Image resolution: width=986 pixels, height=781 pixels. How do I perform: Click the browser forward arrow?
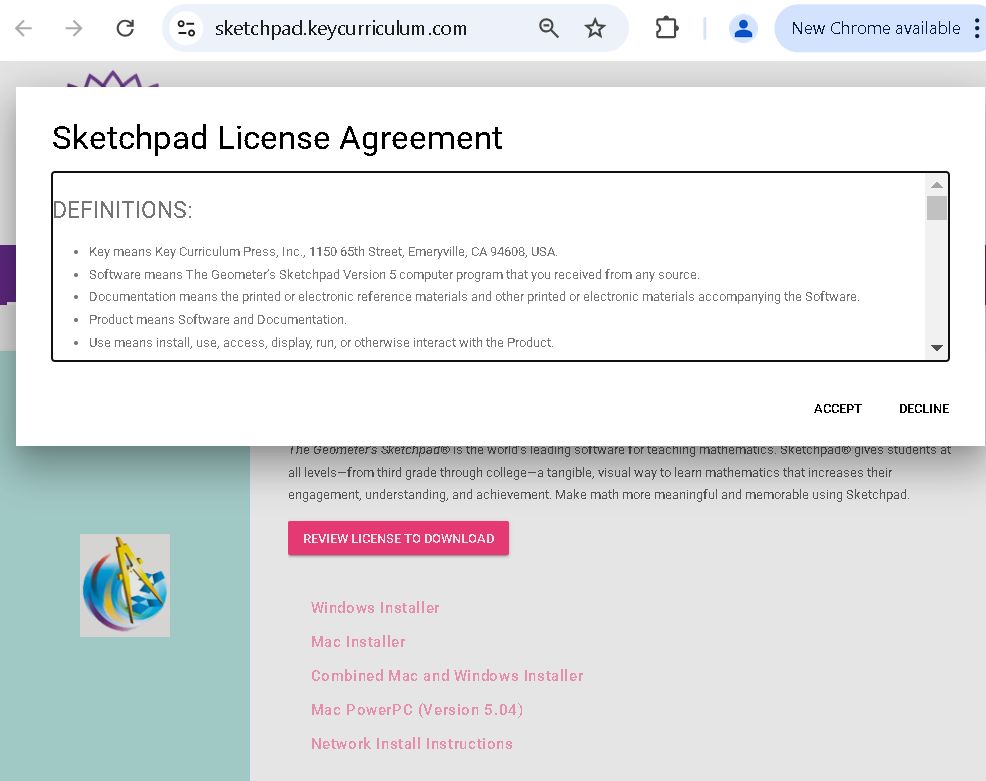(x=74, y=28)
